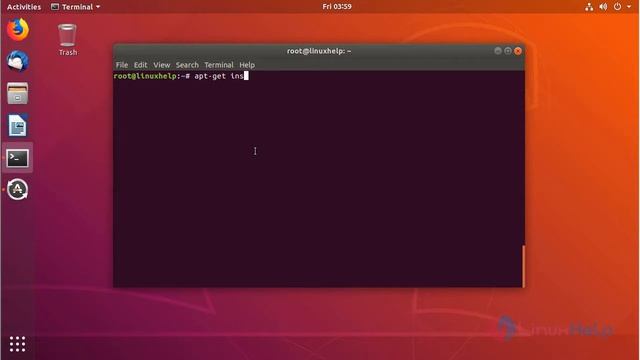Open the Help menu in terminal
Viewport: 640px width, 360px height.
click(x=247, y=65)
